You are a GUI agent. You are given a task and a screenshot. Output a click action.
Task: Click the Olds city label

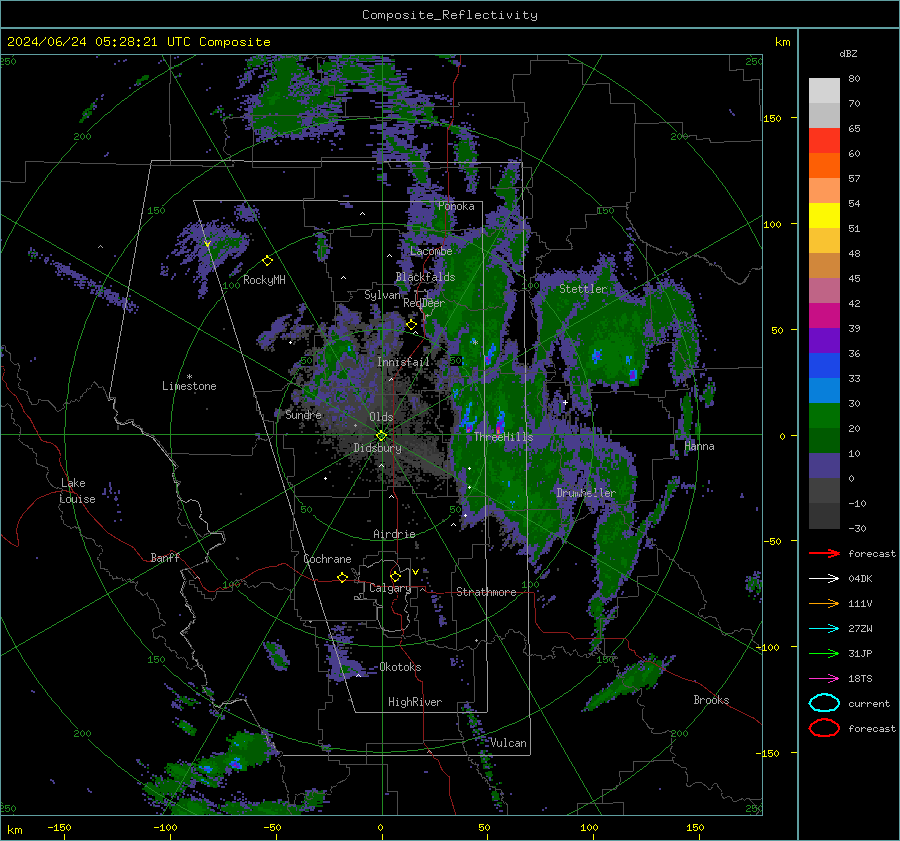click(381, 417)
